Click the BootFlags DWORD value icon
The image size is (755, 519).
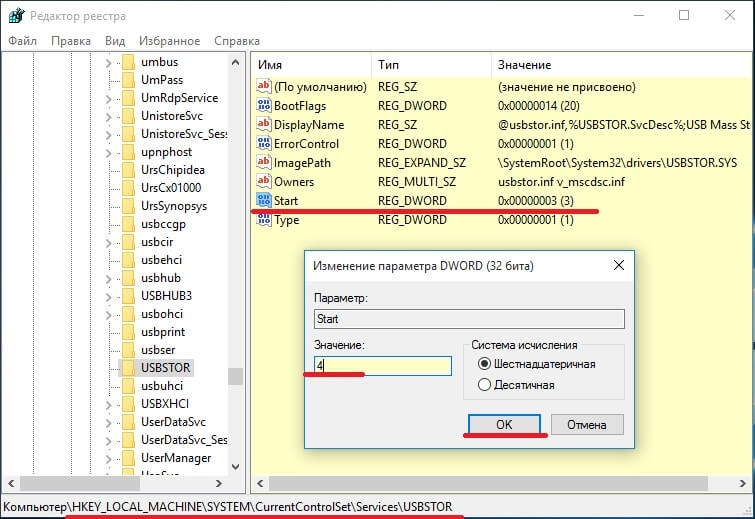(x=264, y=106)
